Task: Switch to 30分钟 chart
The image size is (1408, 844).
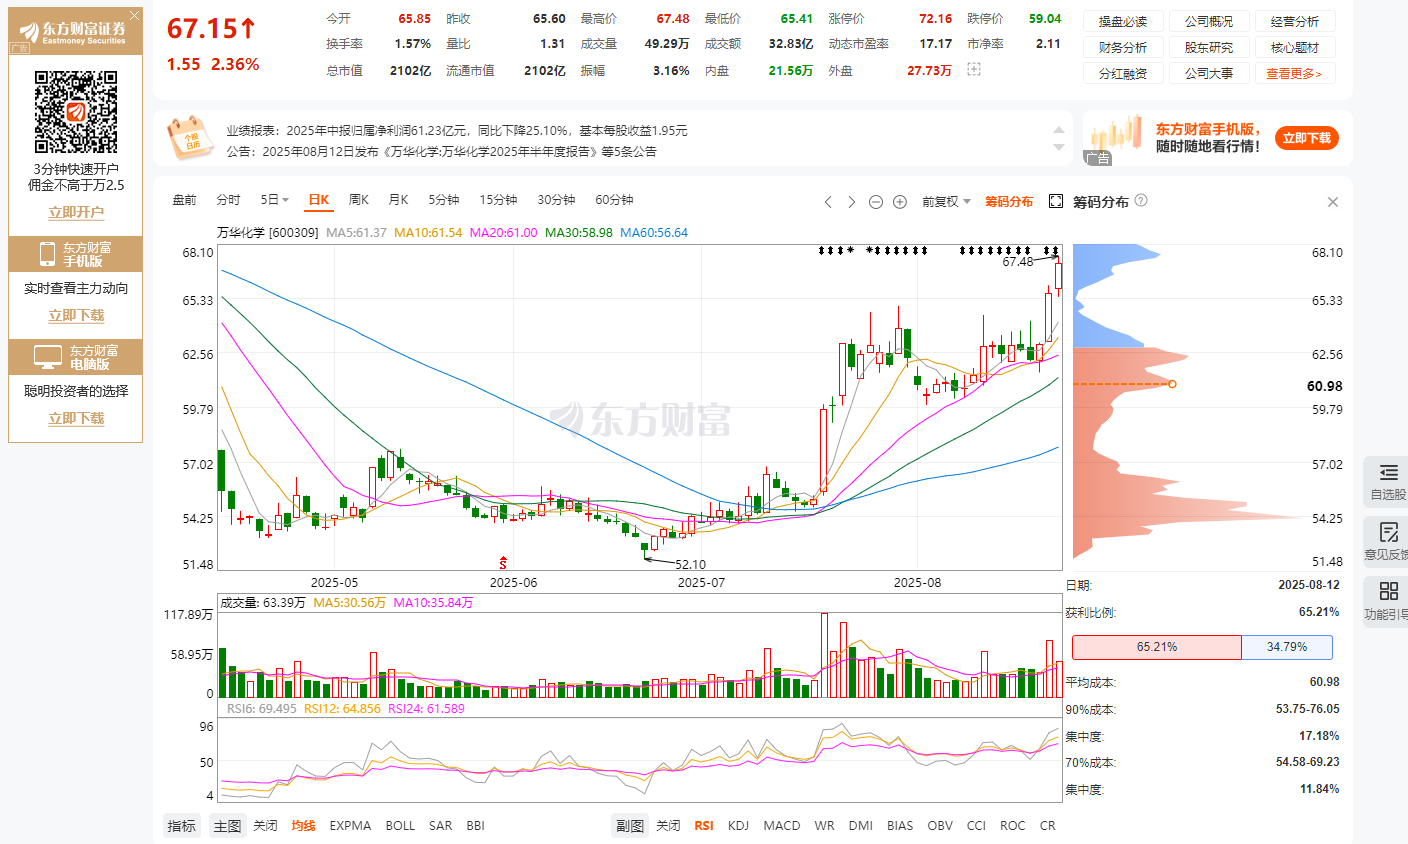Action: click(556, 200)
